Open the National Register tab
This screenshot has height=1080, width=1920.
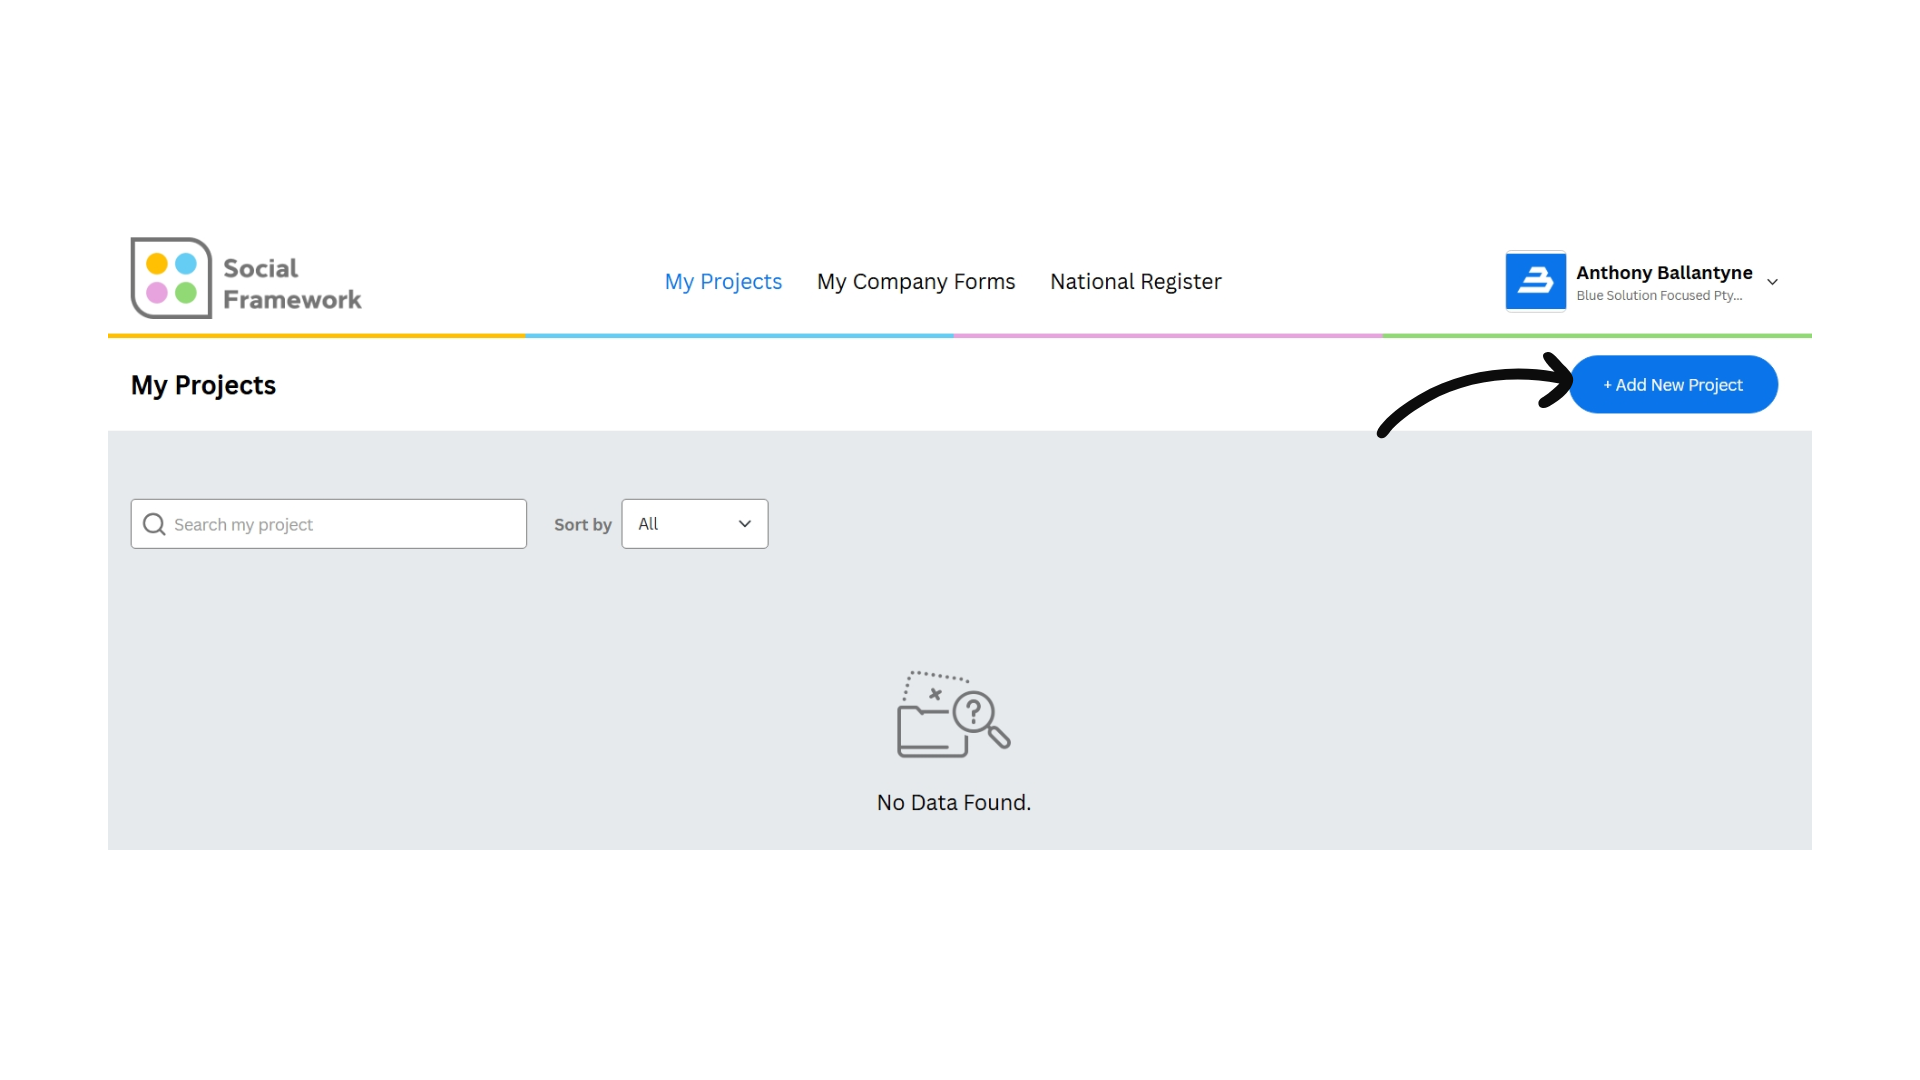pos(1136,282)
